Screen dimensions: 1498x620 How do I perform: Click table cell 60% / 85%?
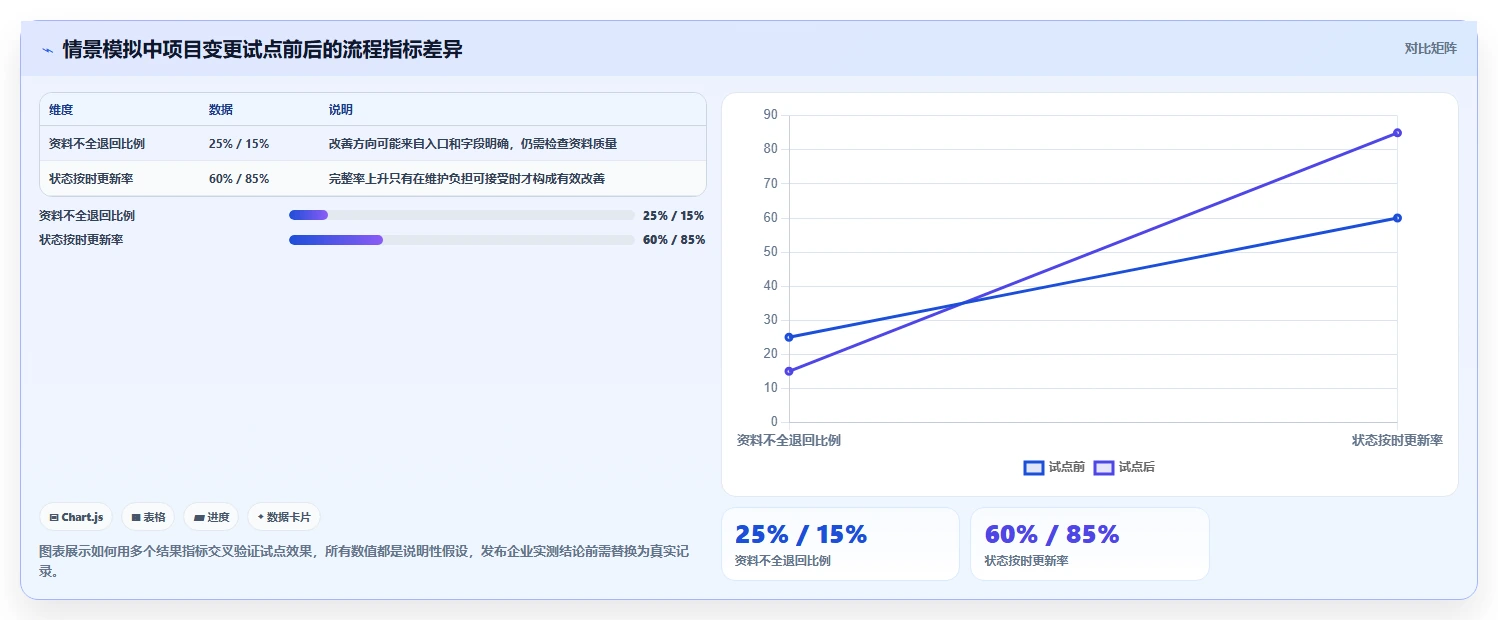(239, 179)
